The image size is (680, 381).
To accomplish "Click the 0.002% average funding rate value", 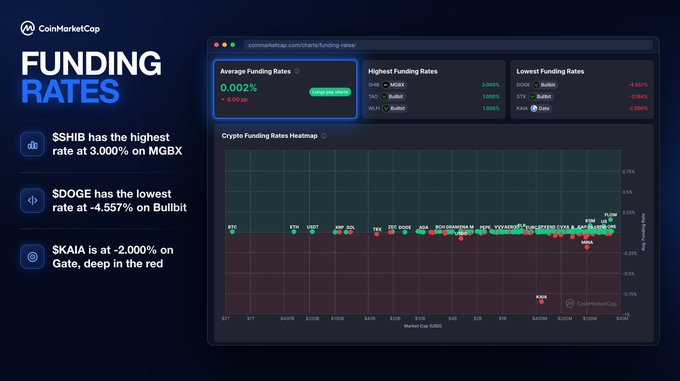I will 239,88.
